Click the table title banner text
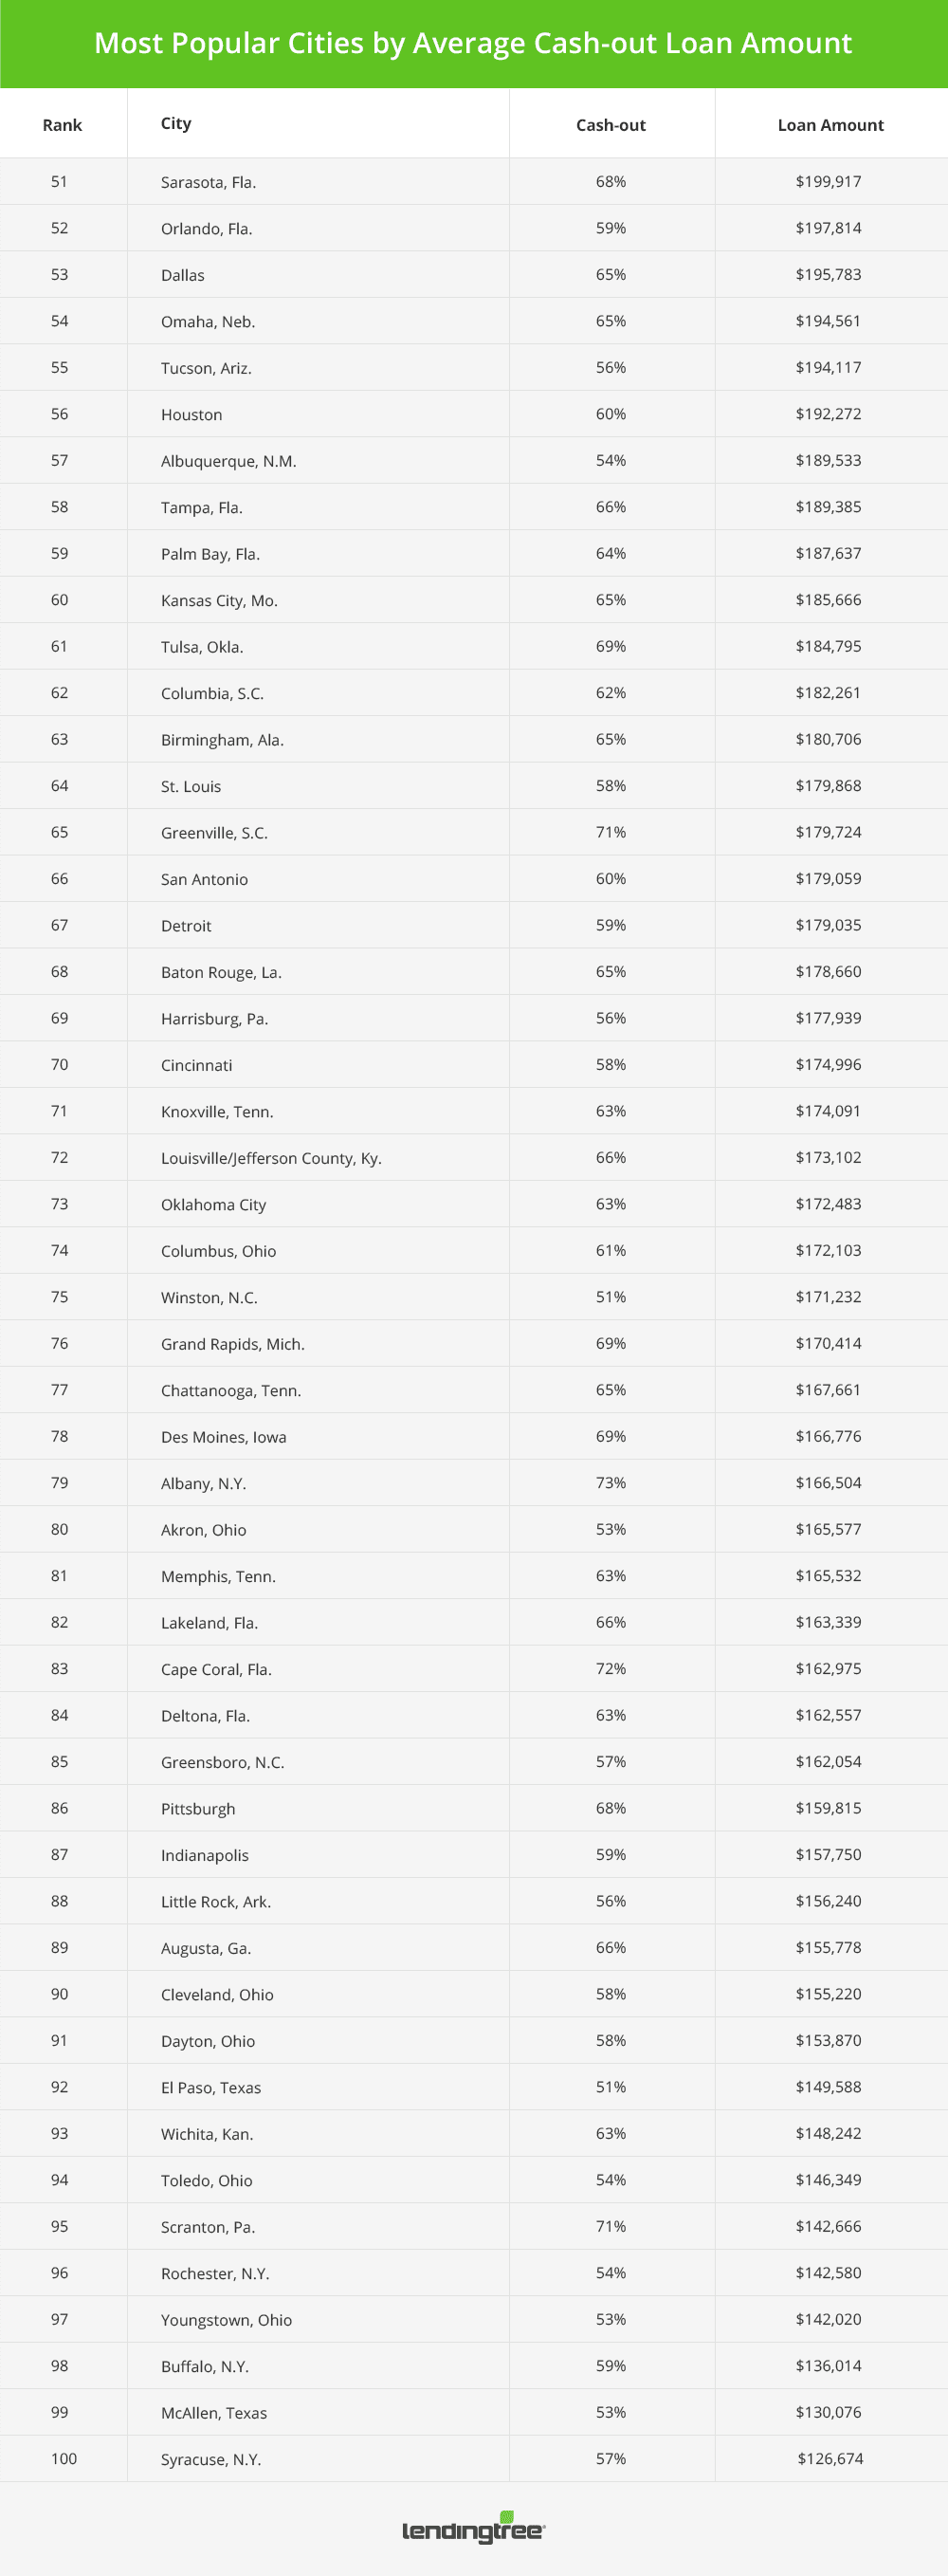The image size is (948, 2576). [473, 43]
